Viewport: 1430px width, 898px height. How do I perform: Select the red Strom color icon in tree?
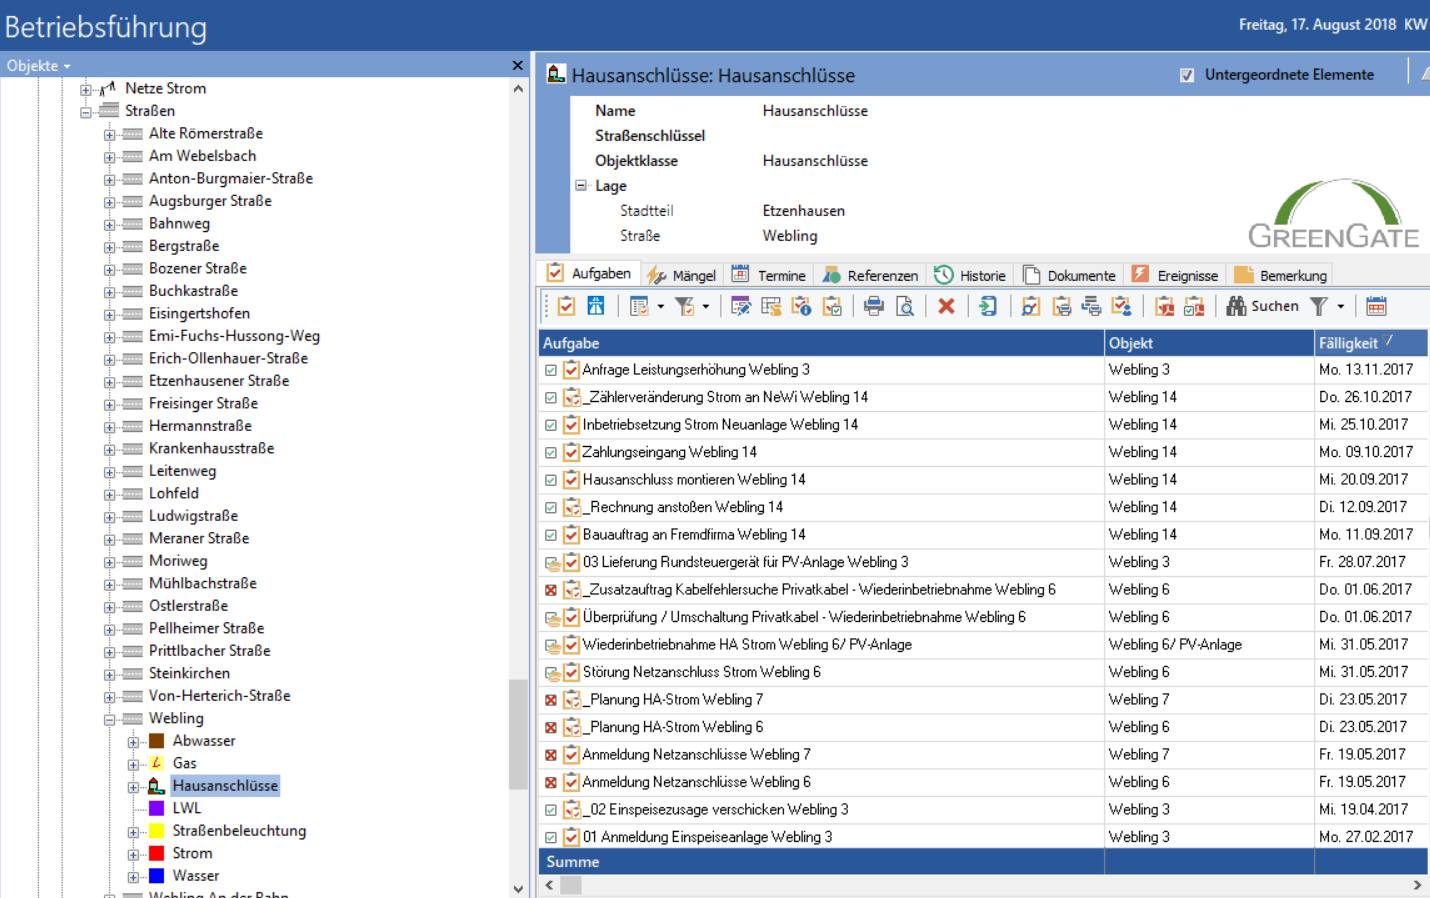pos(157,853)
